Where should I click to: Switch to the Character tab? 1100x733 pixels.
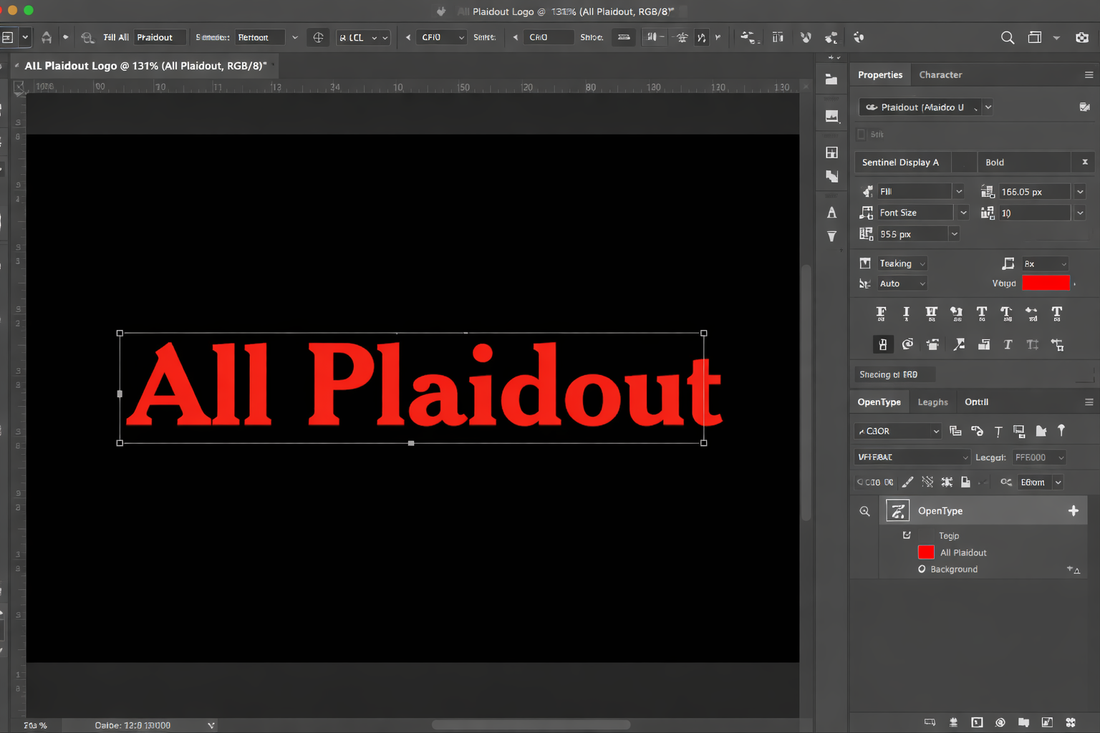click(940, 75)
